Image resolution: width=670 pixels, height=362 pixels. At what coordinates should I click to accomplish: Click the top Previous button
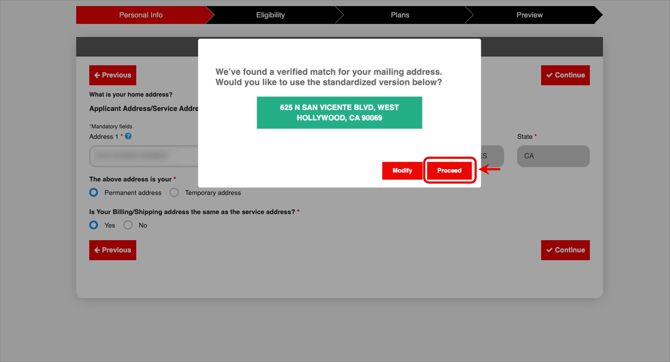click(113, 75)
